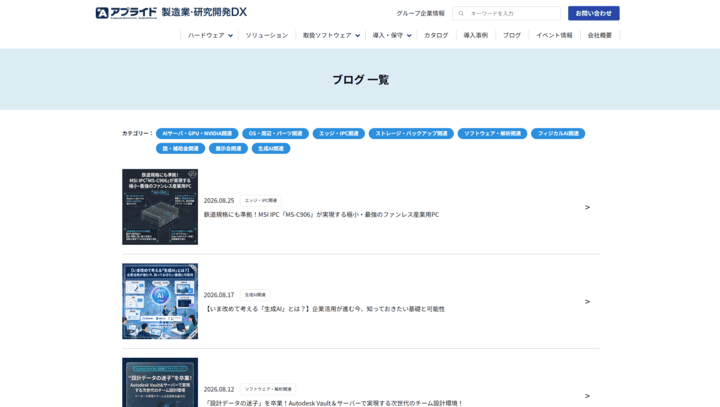The image size is (720, 407).
Task: Filter by AIサーバ・GPU・NVIDIA関連 category
Action: 197,134
